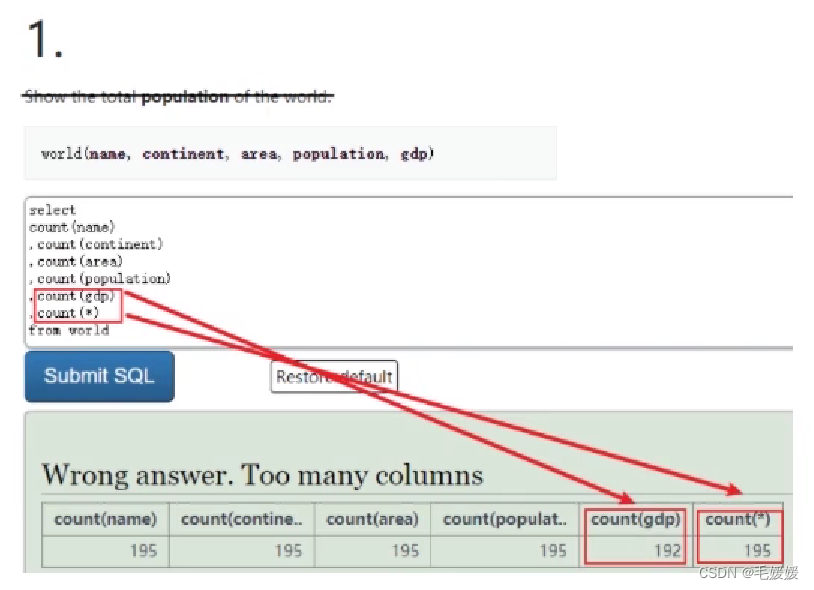The width and height of the screenshot is (814, 590).
Task: Click the 'select' line in the query
Action: tap(52, 210)
